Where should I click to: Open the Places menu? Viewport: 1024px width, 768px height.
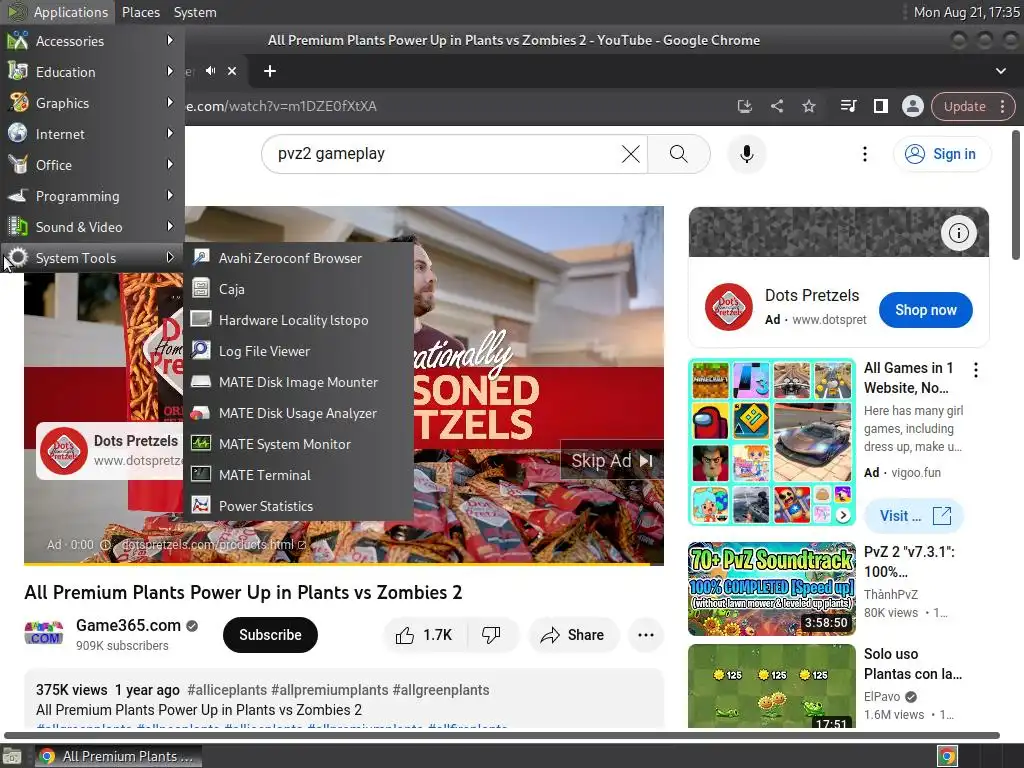click(x=140, y=12)
